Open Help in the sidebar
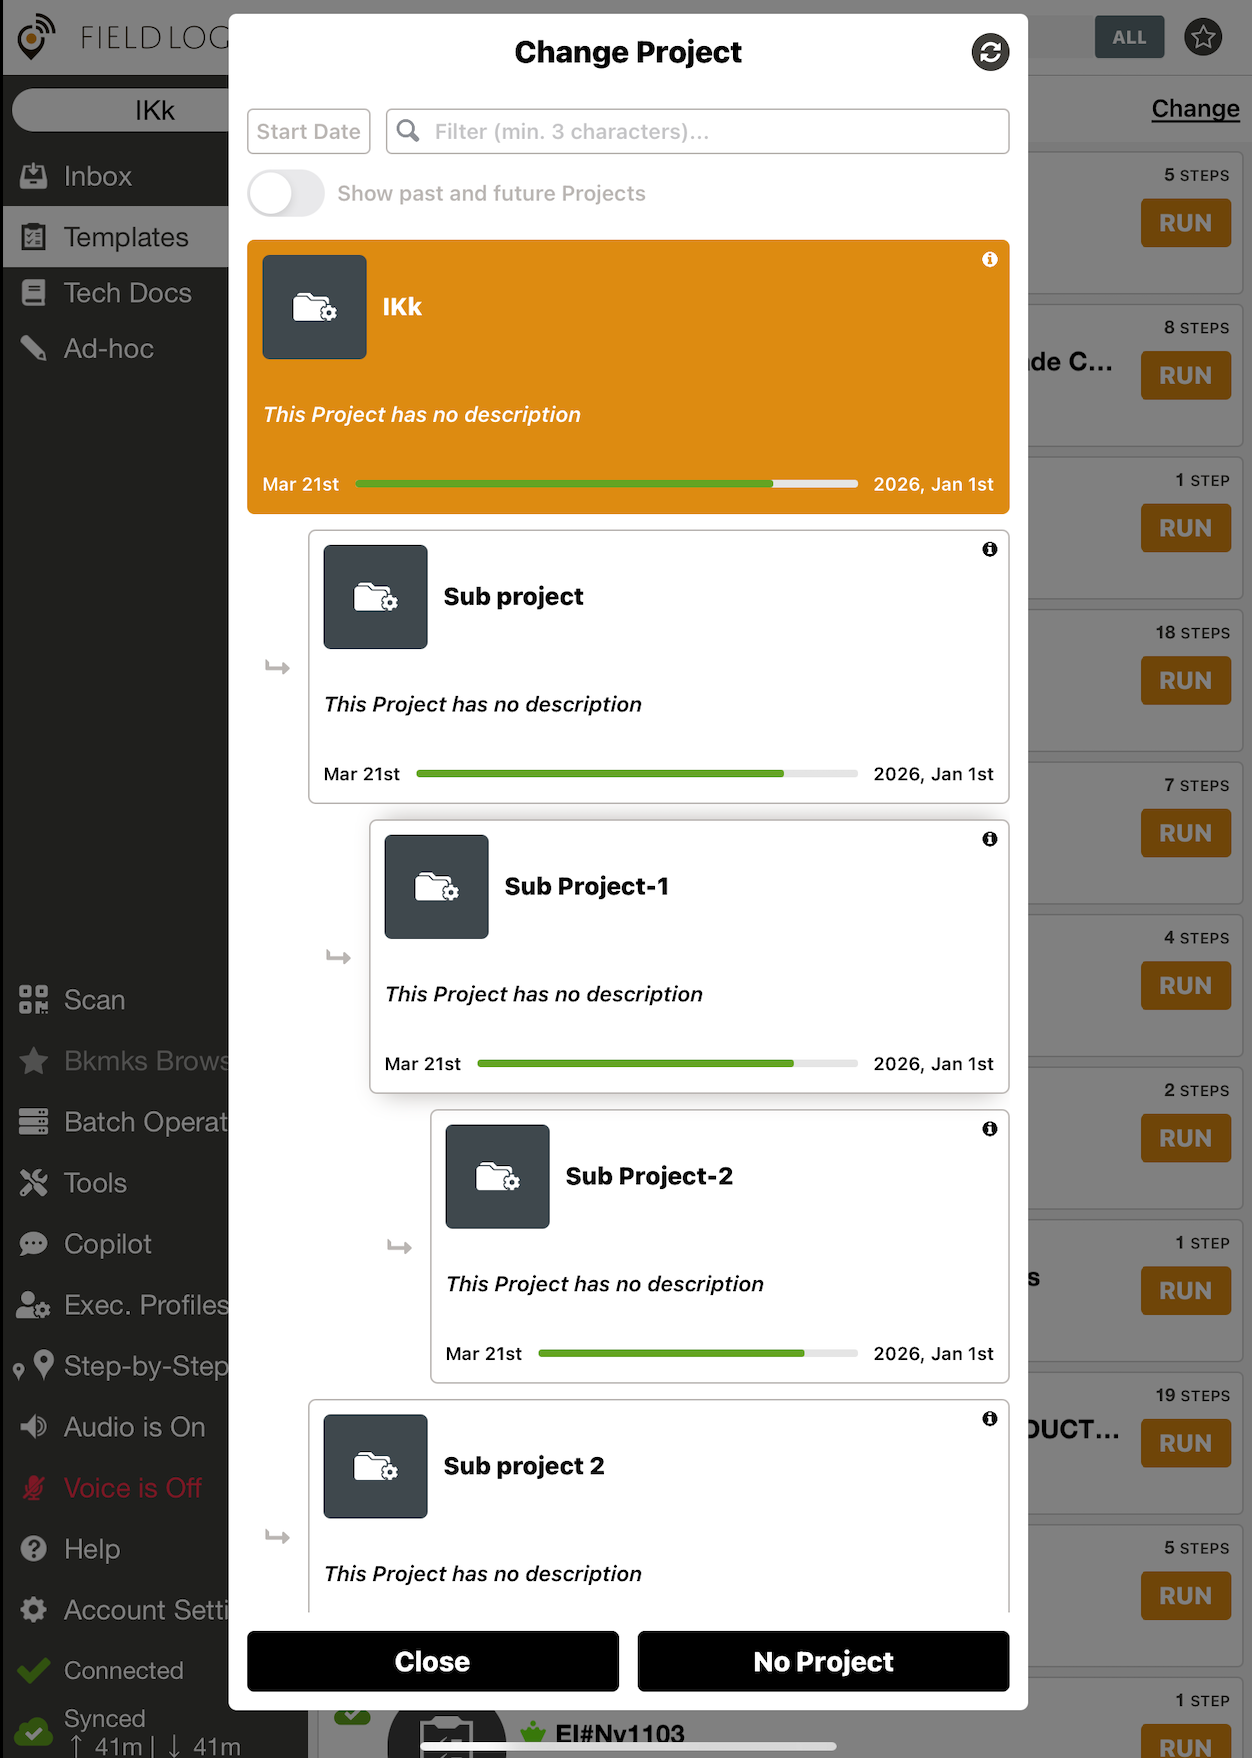The image size is (1252, 1758). [115, 1549]
